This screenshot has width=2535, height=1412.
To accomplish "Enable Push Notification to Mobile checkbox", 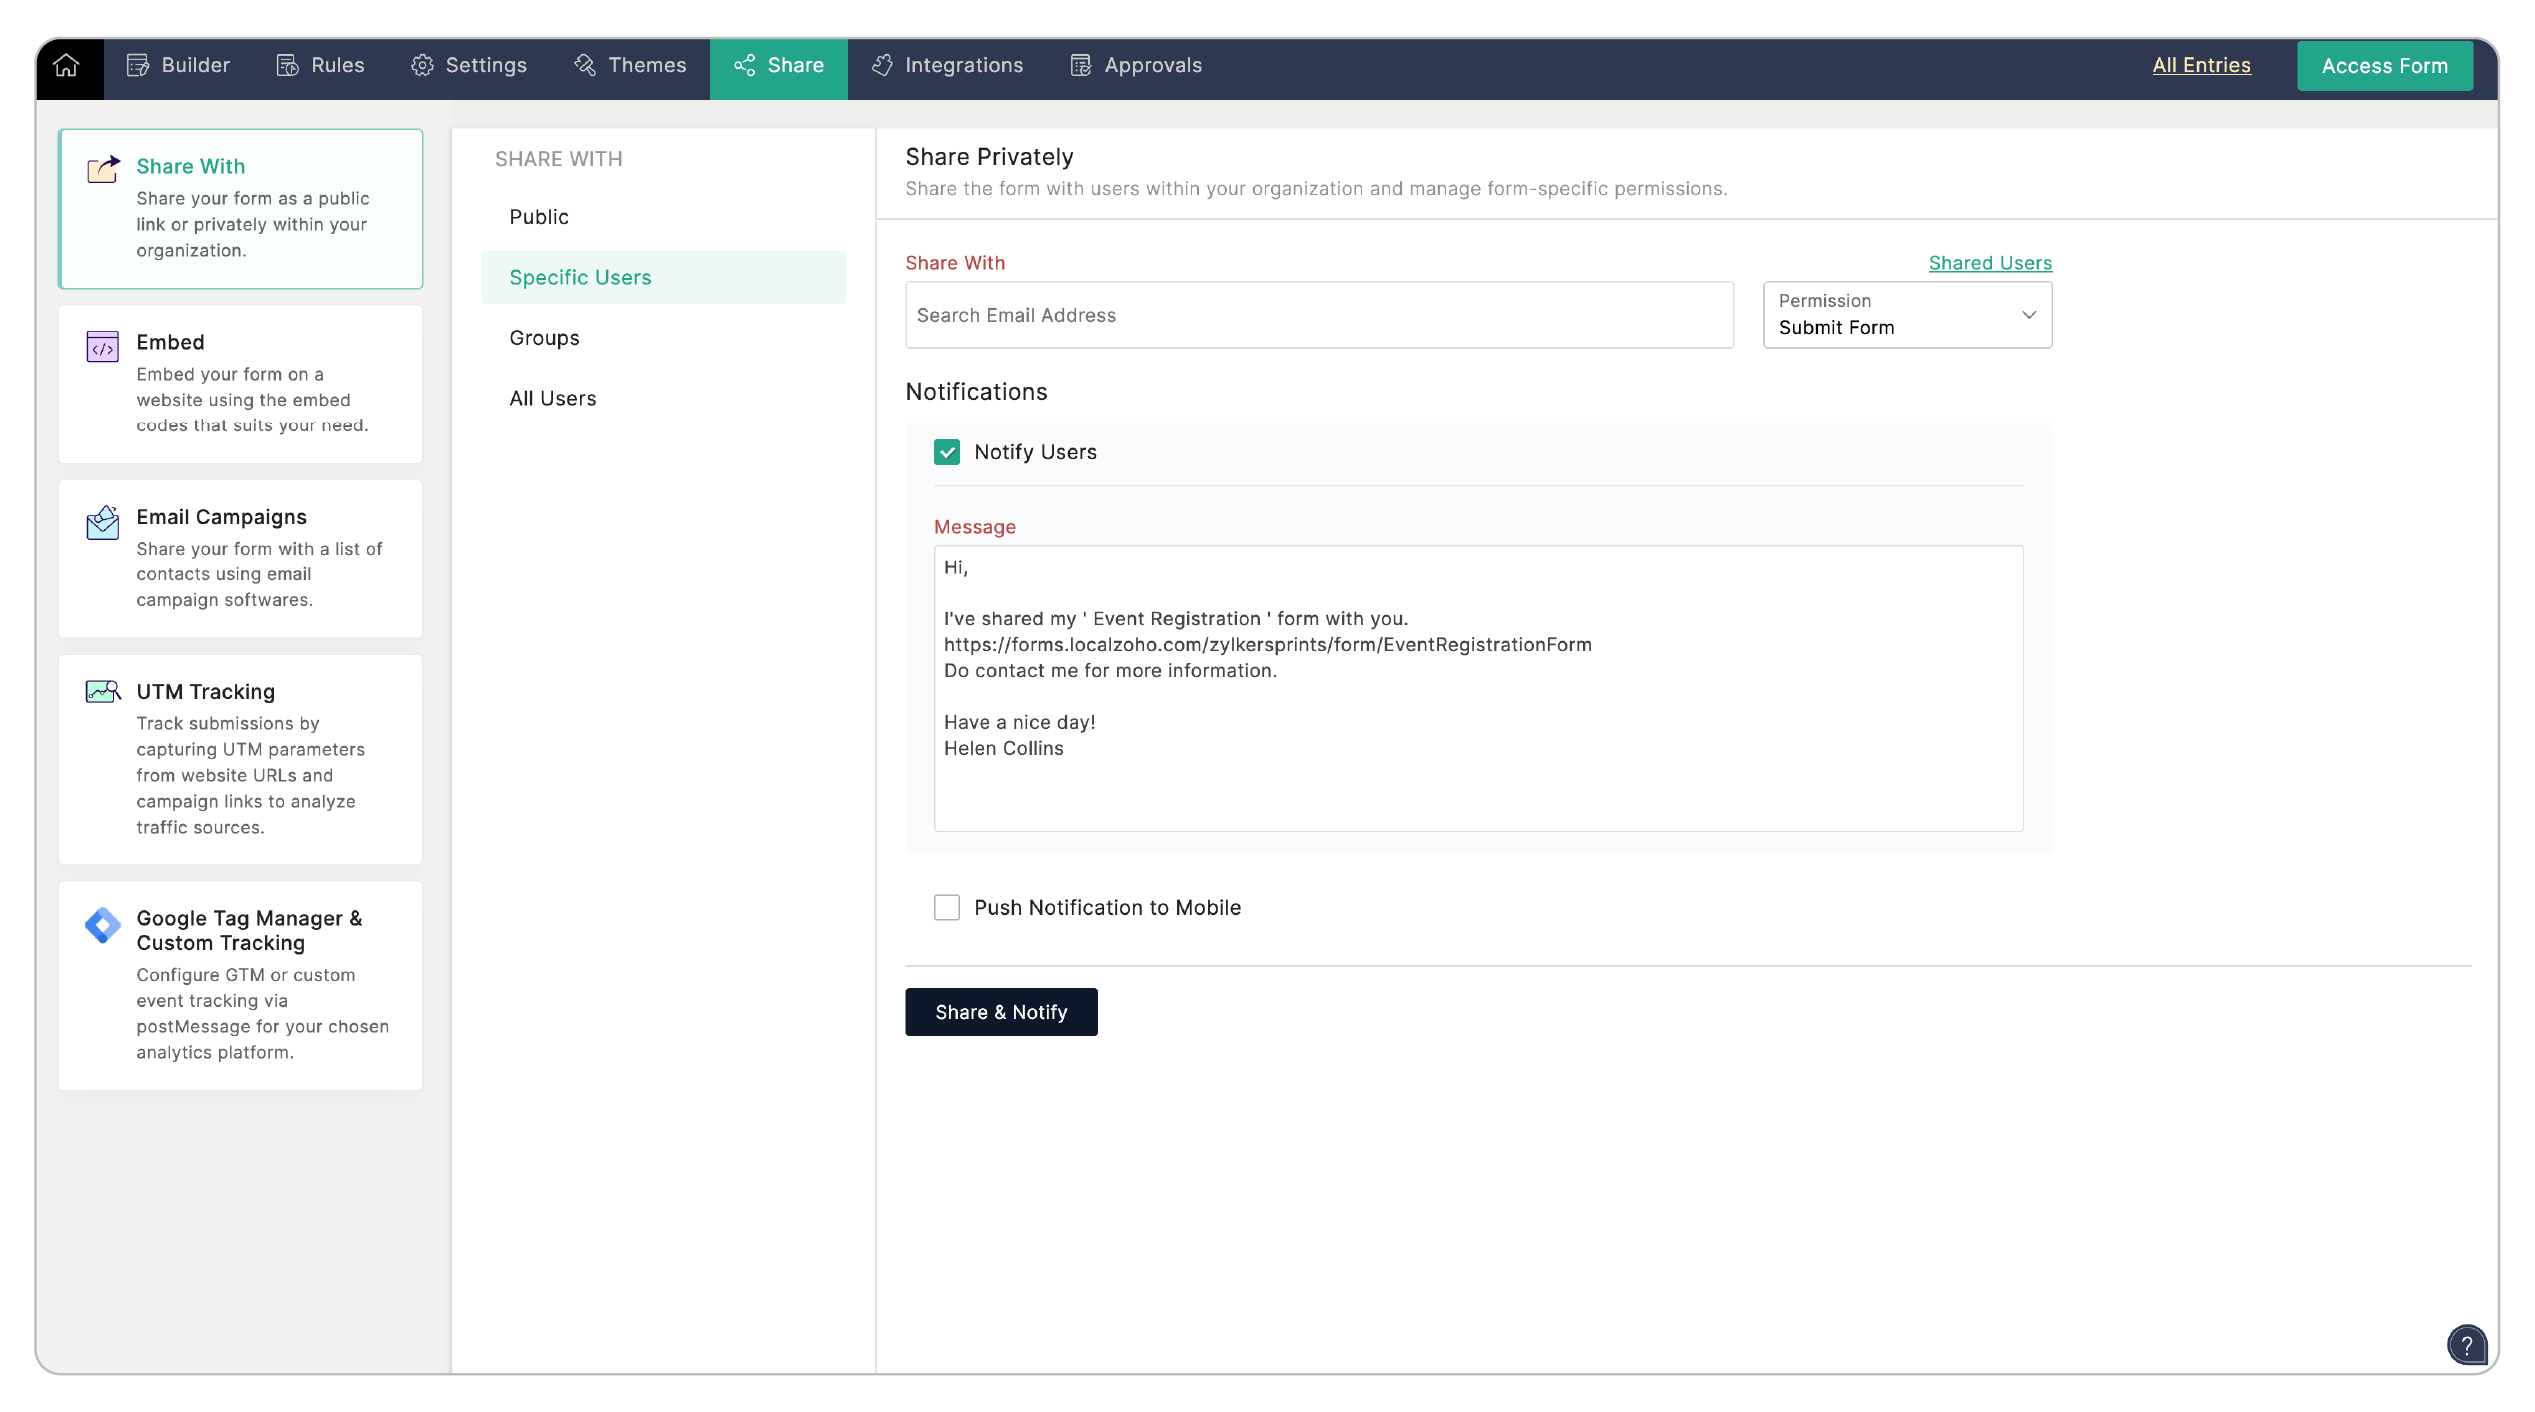I will pos(946,907).
